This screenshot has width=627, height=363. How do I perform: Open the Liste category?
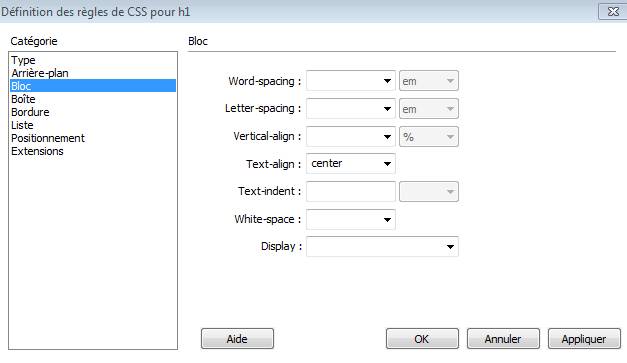pyautogui.click(x=22, y=125)
